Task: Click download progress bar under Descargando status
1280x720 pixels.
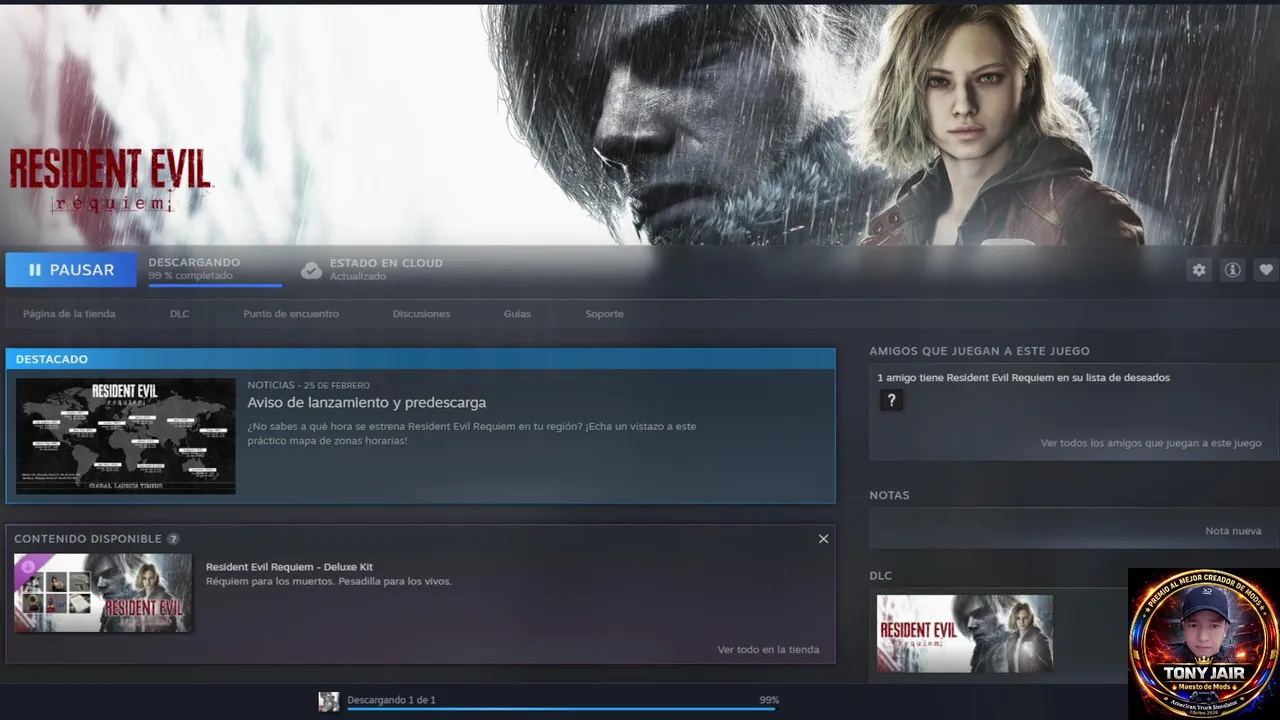Action: point(215,286)
